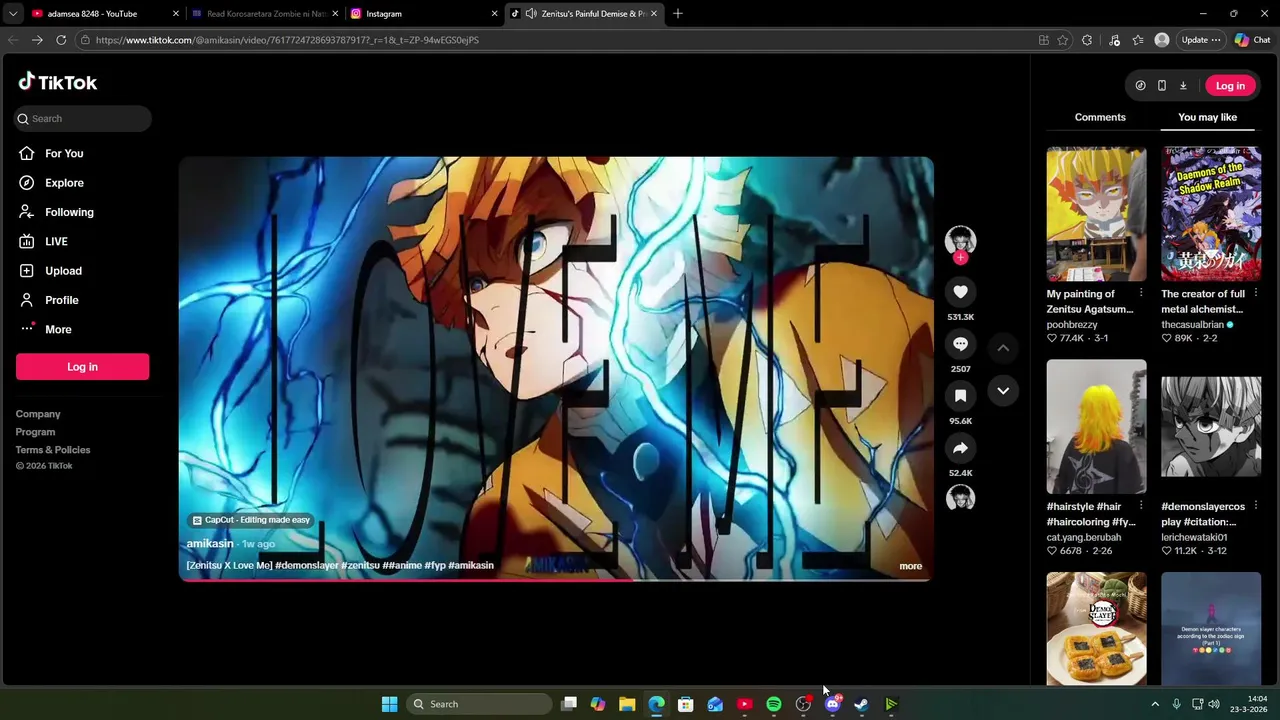Open Zenitsu painting video thumbnail
Screen dimensions: 1280x720
tap(1096, 214)
